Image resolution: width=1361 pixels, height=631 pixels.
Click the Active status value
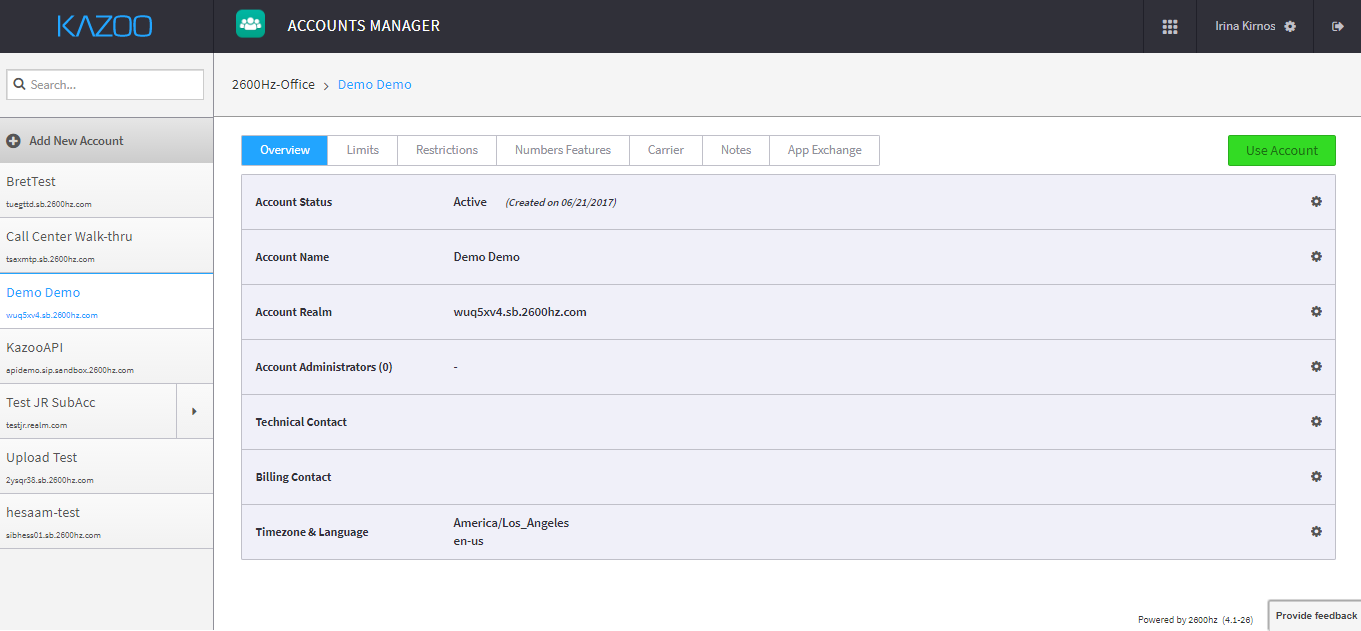click(470, 202)
